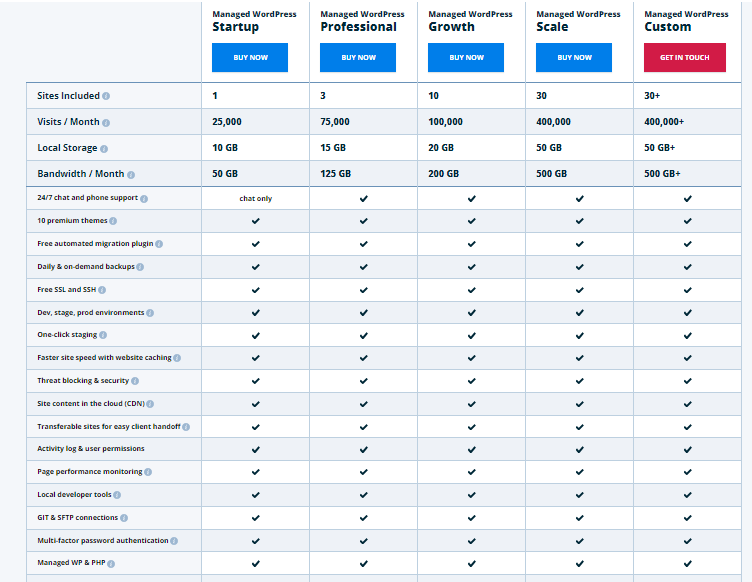Image resolution: width=752 pixels, height=582 pixels.
Task: Click the info icon next to Managed WP & PHP
Action: tap(111, 564)
